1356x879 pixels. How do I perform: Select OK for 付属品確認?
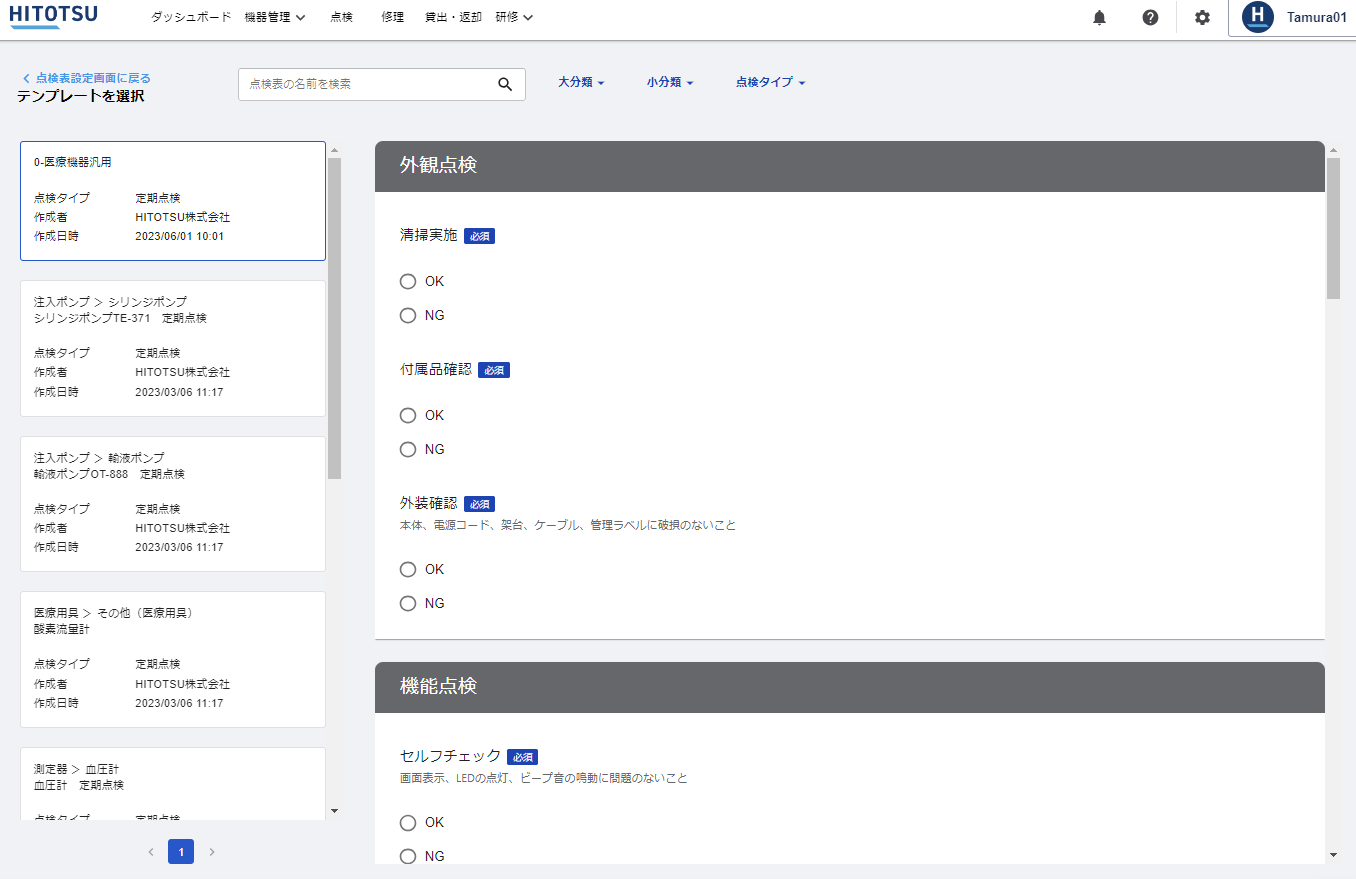pos(408,415)
